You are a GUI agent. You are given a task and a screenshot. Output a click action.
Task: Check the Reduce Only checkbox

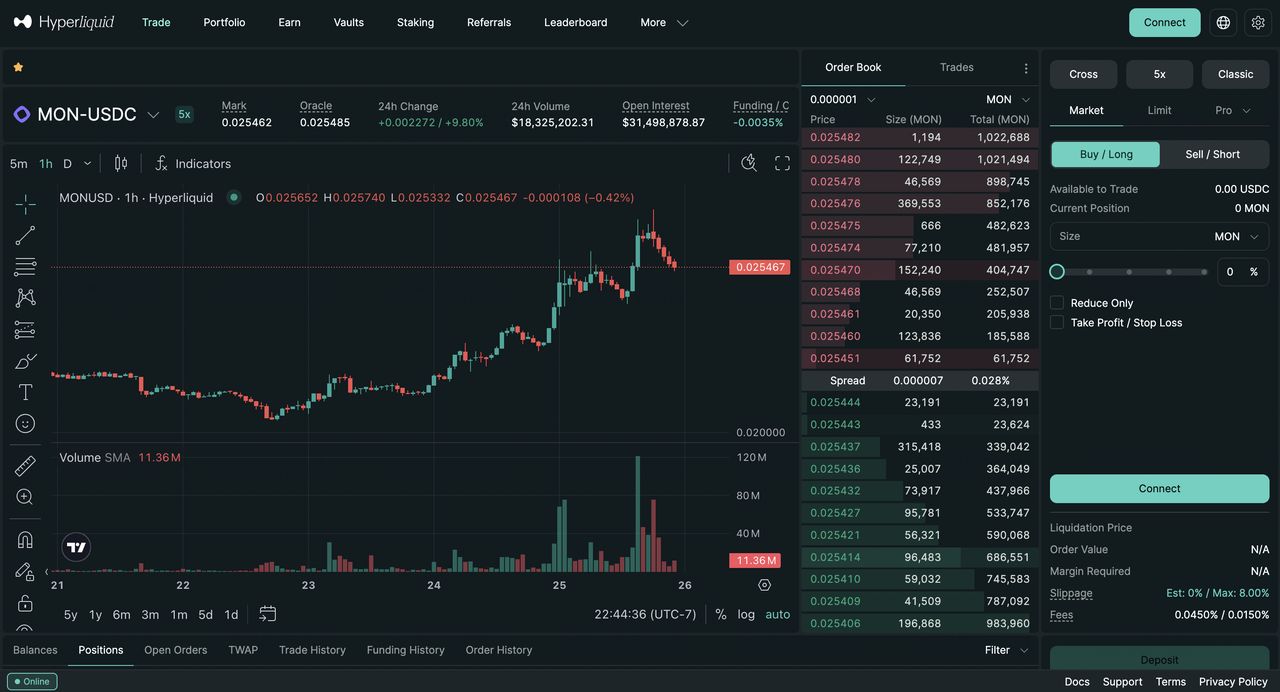click(x=1057, y=303)
